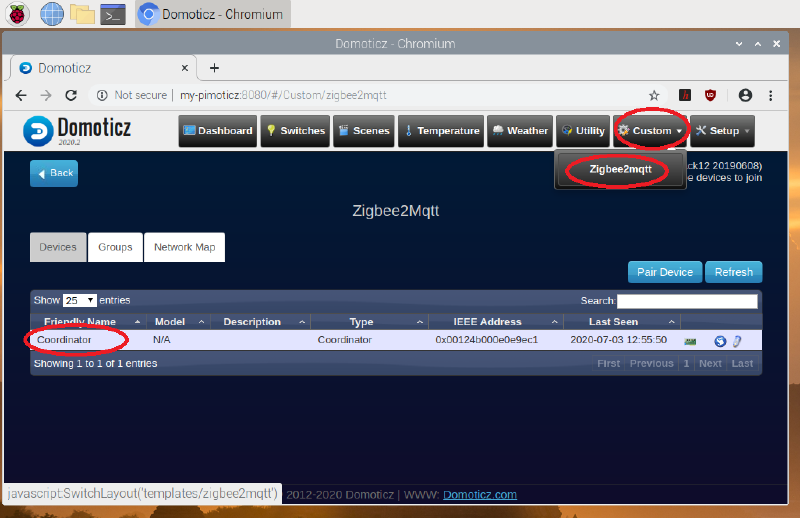This screenshot has height=518, width=800.
Task: Go to First page of entries
Action: coord(609,363)
